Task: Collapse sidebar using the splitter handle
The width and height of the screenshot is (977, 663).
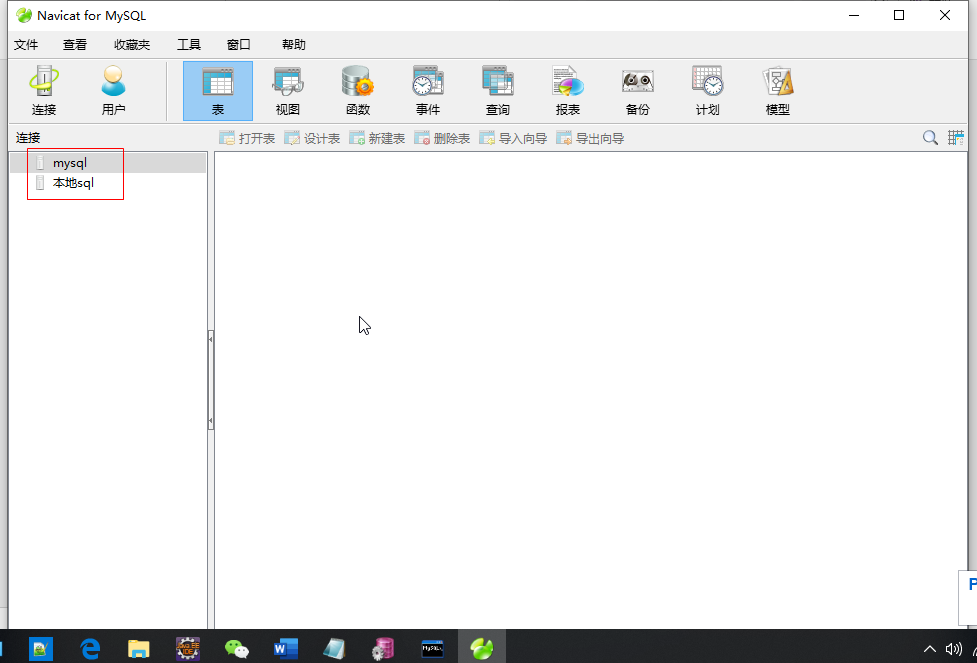Action: [x=211, y=380]
